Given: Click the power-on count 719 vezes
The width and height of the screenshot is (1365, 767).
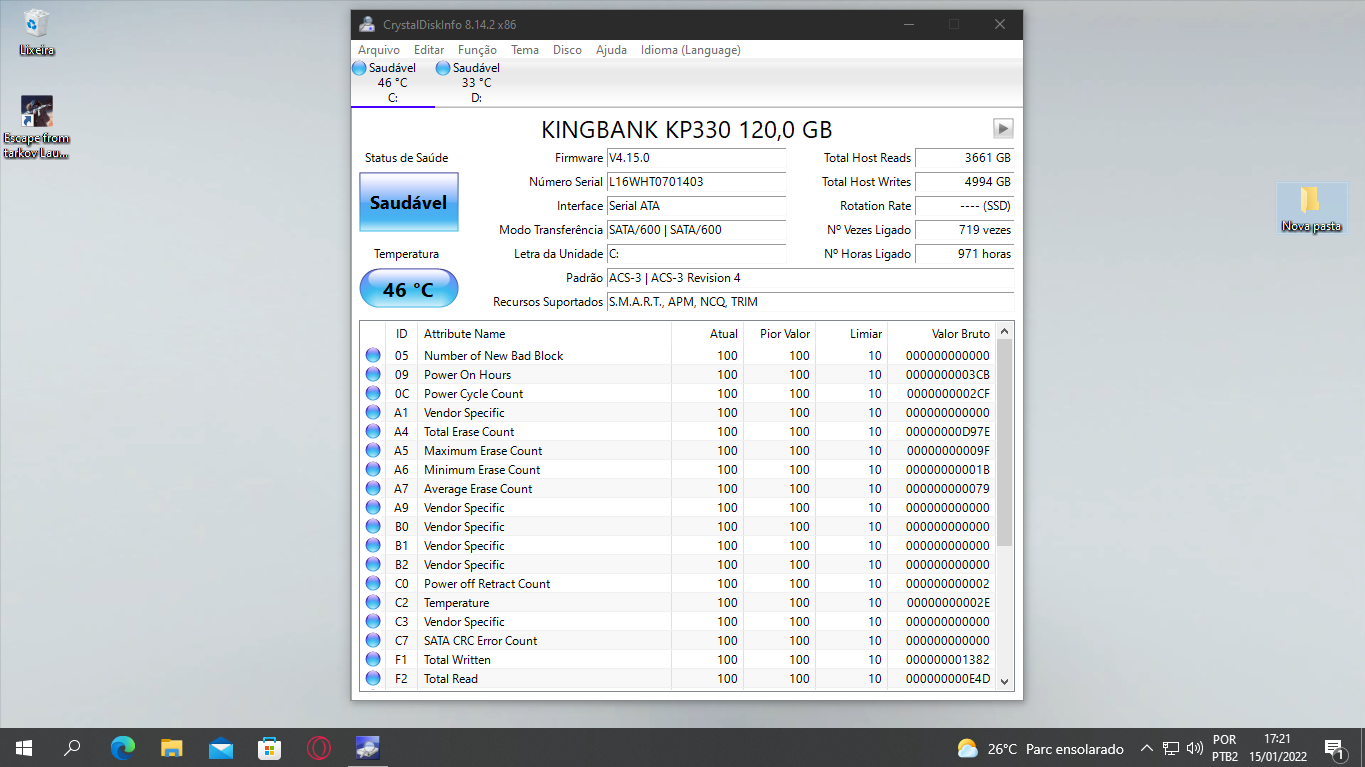Looking at the screenshot, I should coord(965,230).
